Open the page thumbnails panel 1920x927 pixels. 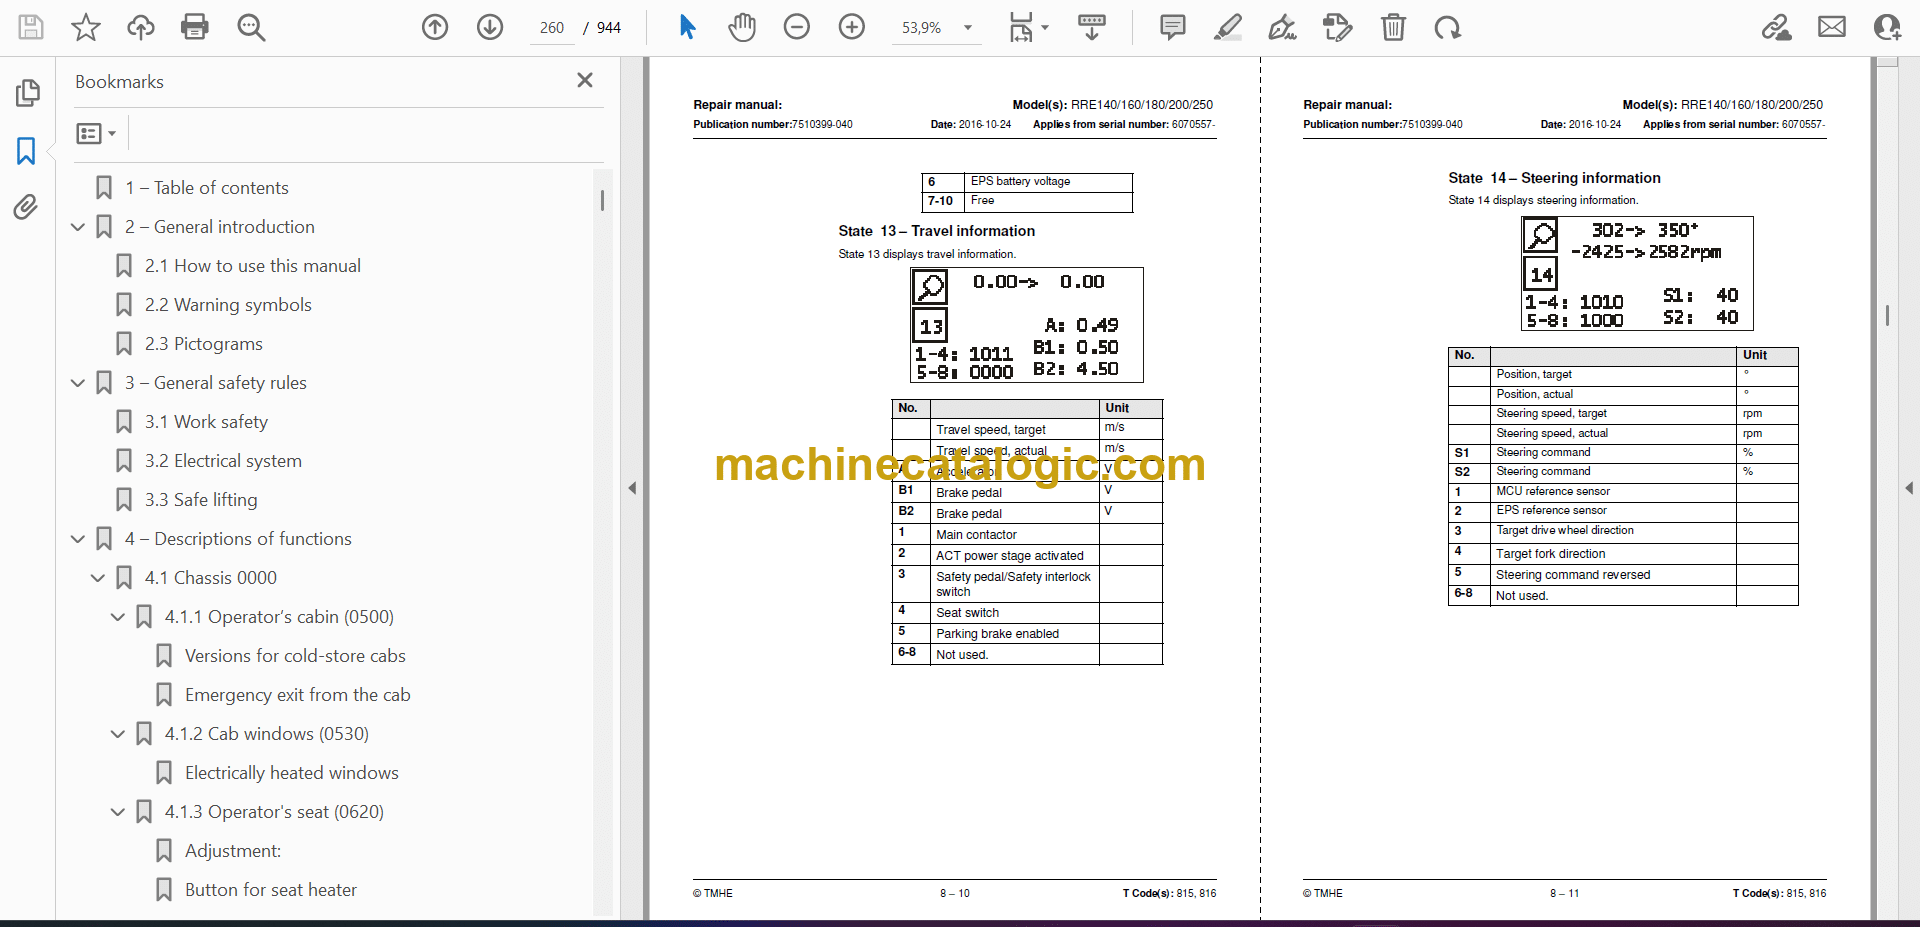[27, 93]
